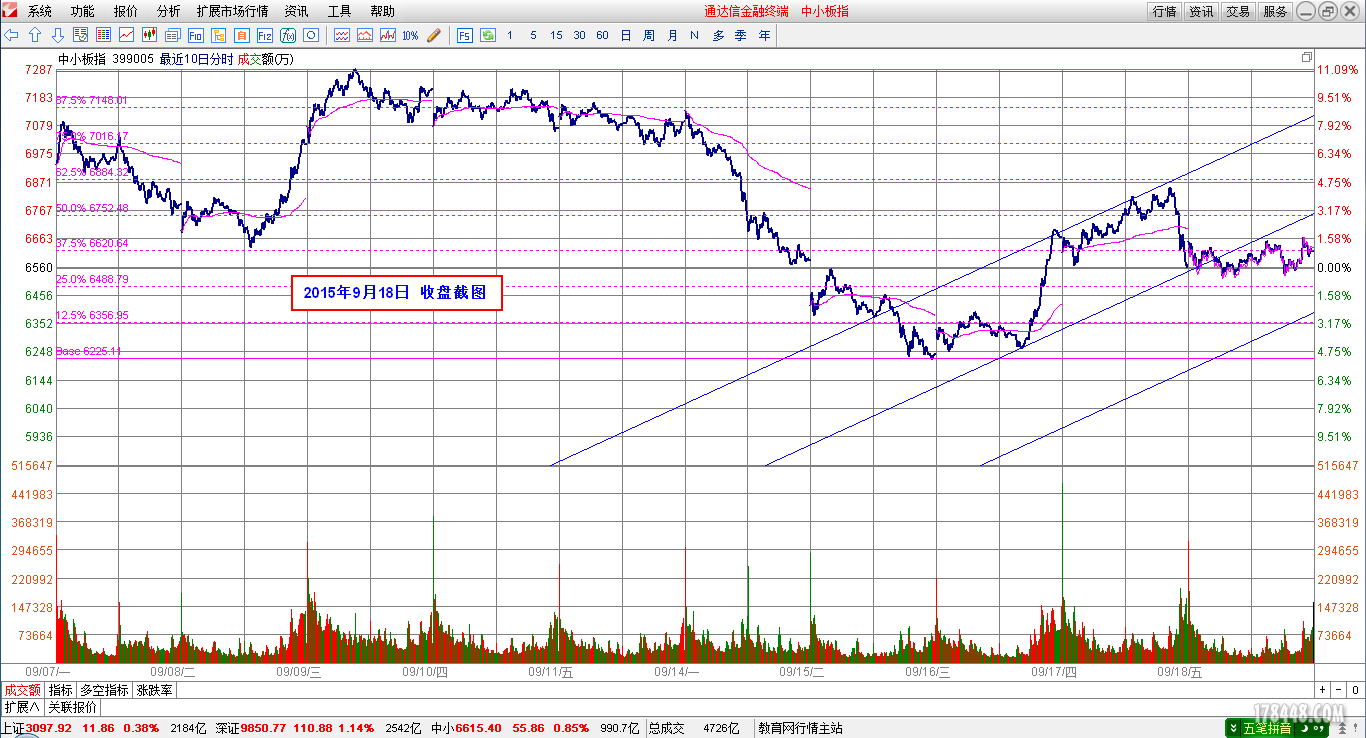The height and width of the screenshot is (738, 1366).
Task: Click the chart pane restore icon
Action: tap(1306, 58)
